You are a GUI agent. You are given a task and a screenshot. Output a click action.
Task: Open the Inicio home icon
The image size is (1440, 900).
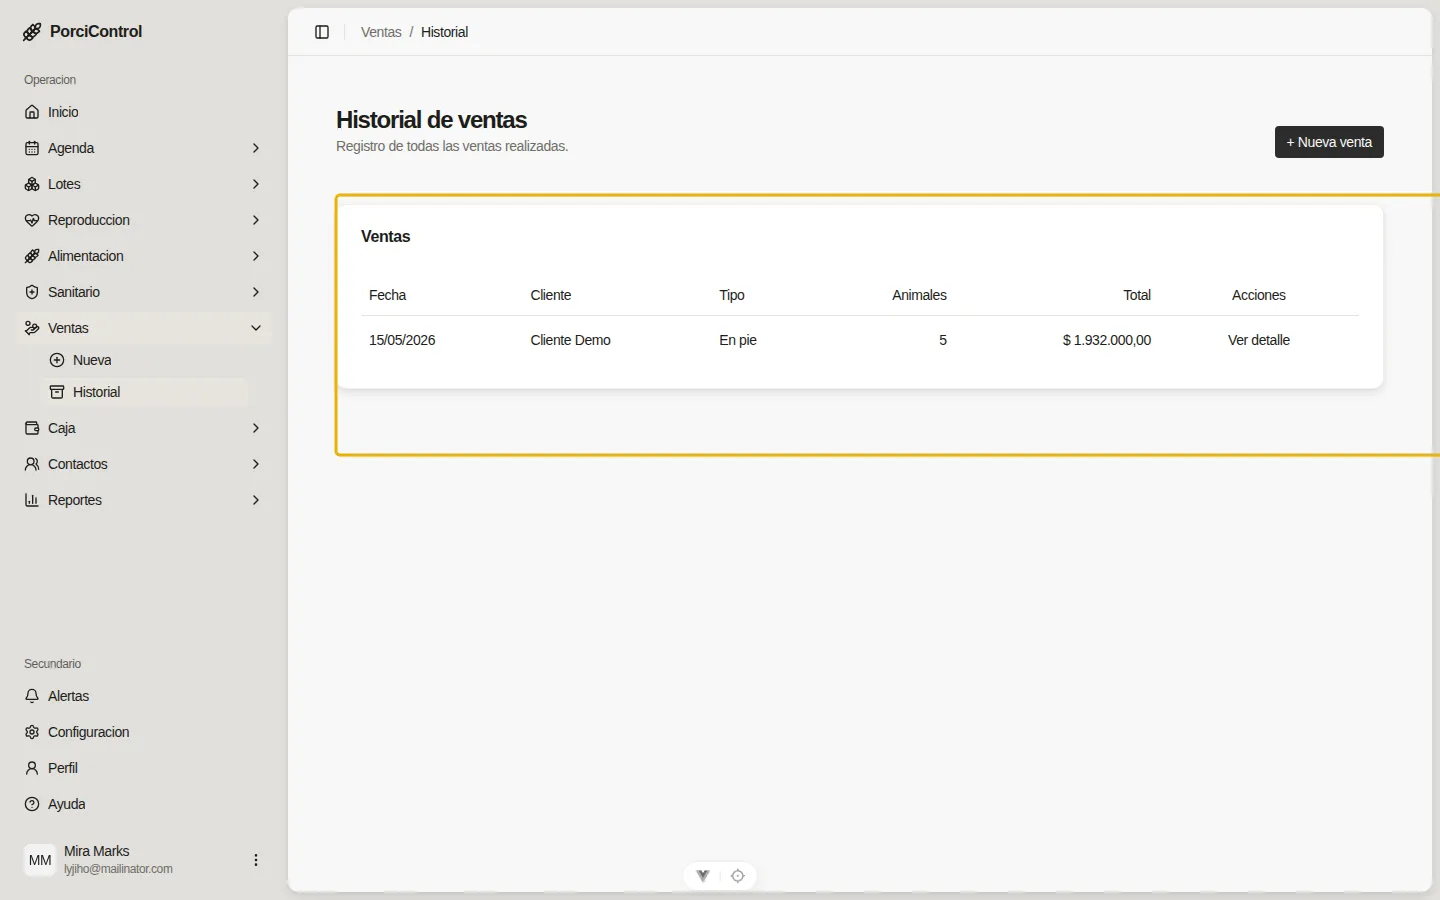(32, 112)
